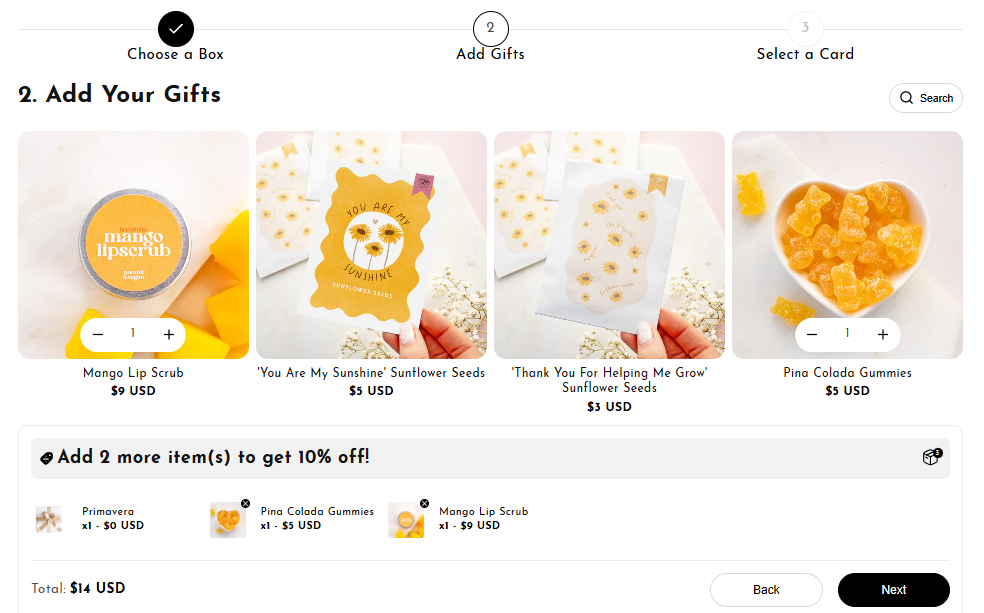The width and height of the screenshot is (984, 613).
Task: Increase Mango Lip Scrub quantity with plus
Action: pyautogui.click(x=169, y=335)
